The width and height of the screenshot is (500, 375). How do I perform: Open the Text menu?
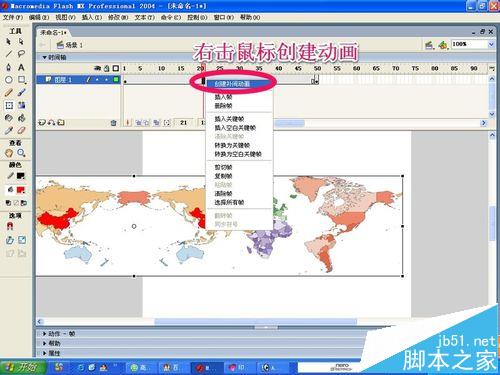click(144, 17)
